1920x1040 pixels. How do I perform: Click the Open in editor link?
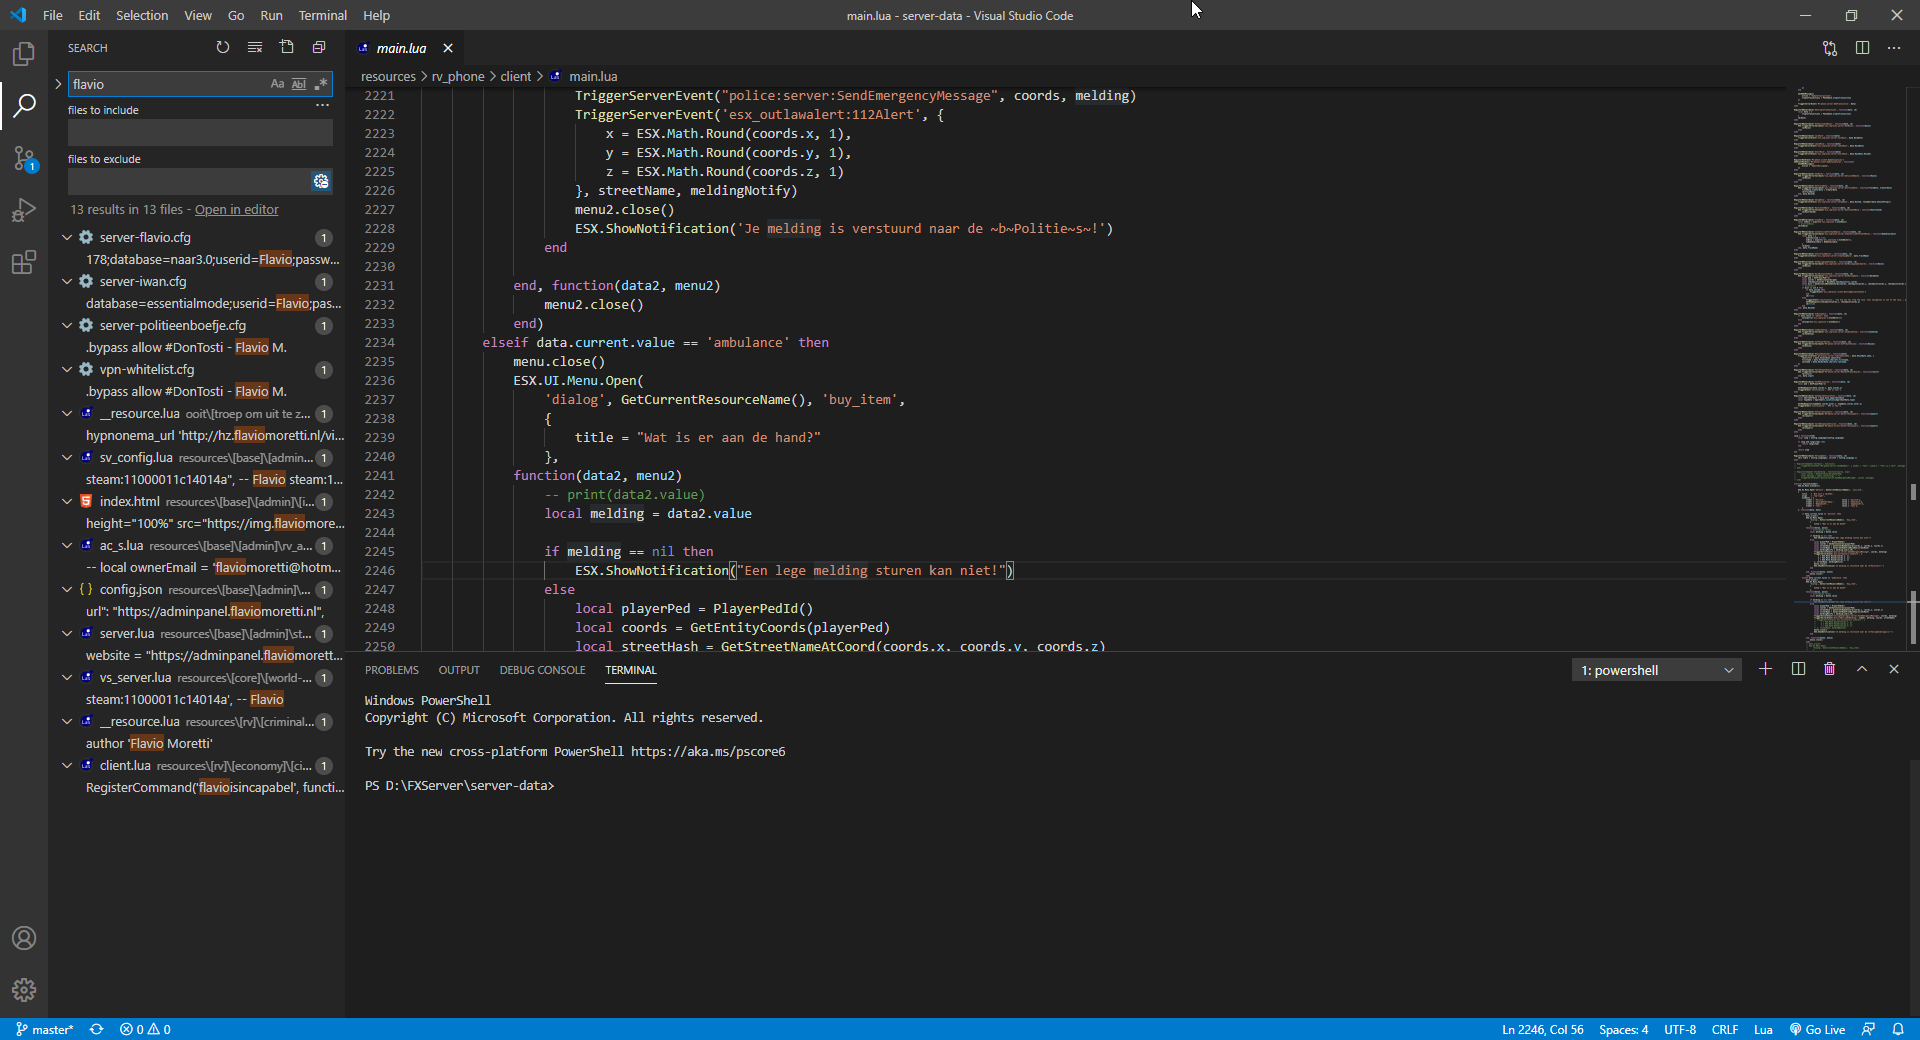pos(236,209)
